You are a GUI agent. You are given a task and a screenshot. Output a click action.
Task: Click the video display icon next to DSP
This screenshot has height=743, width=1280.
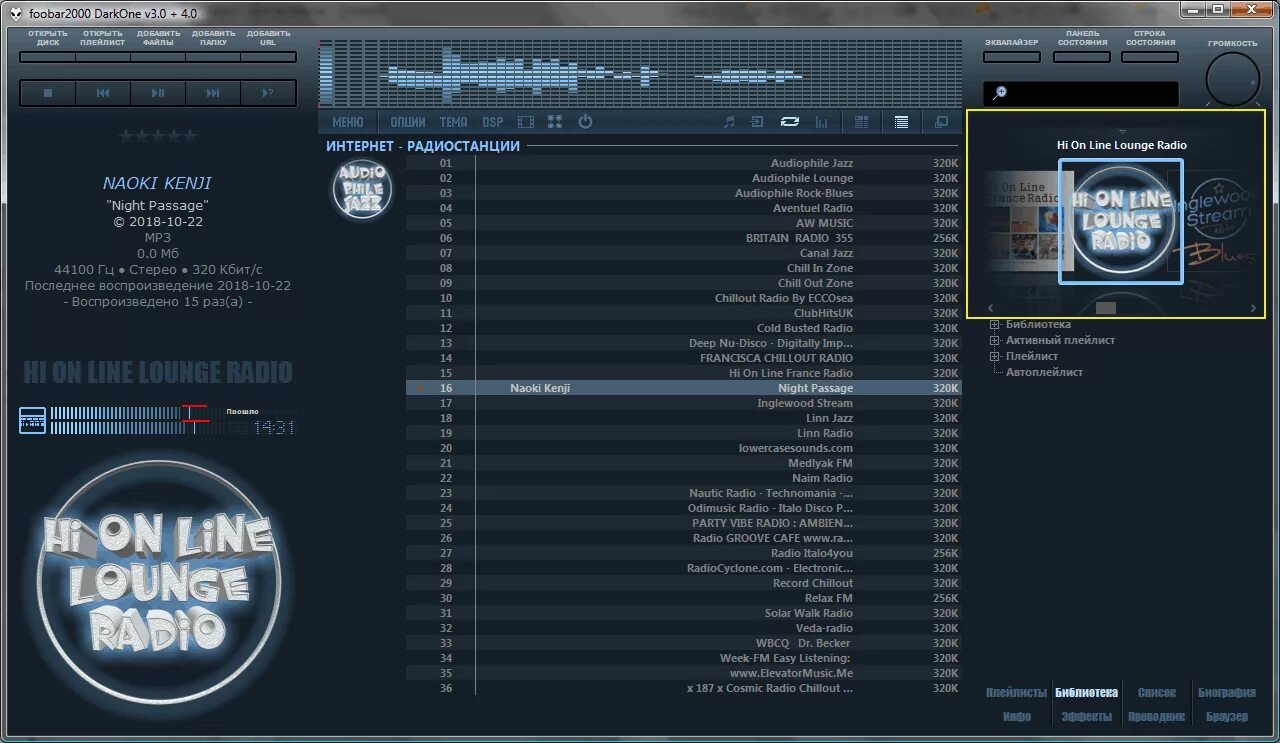(526, 122)
